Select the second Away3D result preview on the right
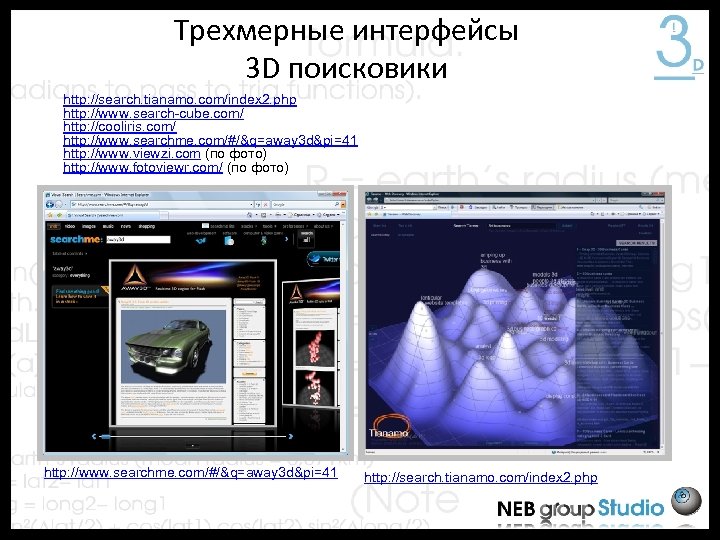The height and width of the screenshot is (540, 720). pyautogui.click(x=311, y=342)
